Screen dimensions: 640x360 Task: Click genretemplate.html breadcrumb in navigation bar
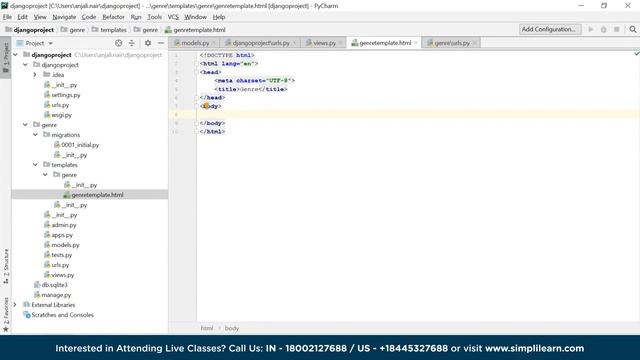pos(195,30)
